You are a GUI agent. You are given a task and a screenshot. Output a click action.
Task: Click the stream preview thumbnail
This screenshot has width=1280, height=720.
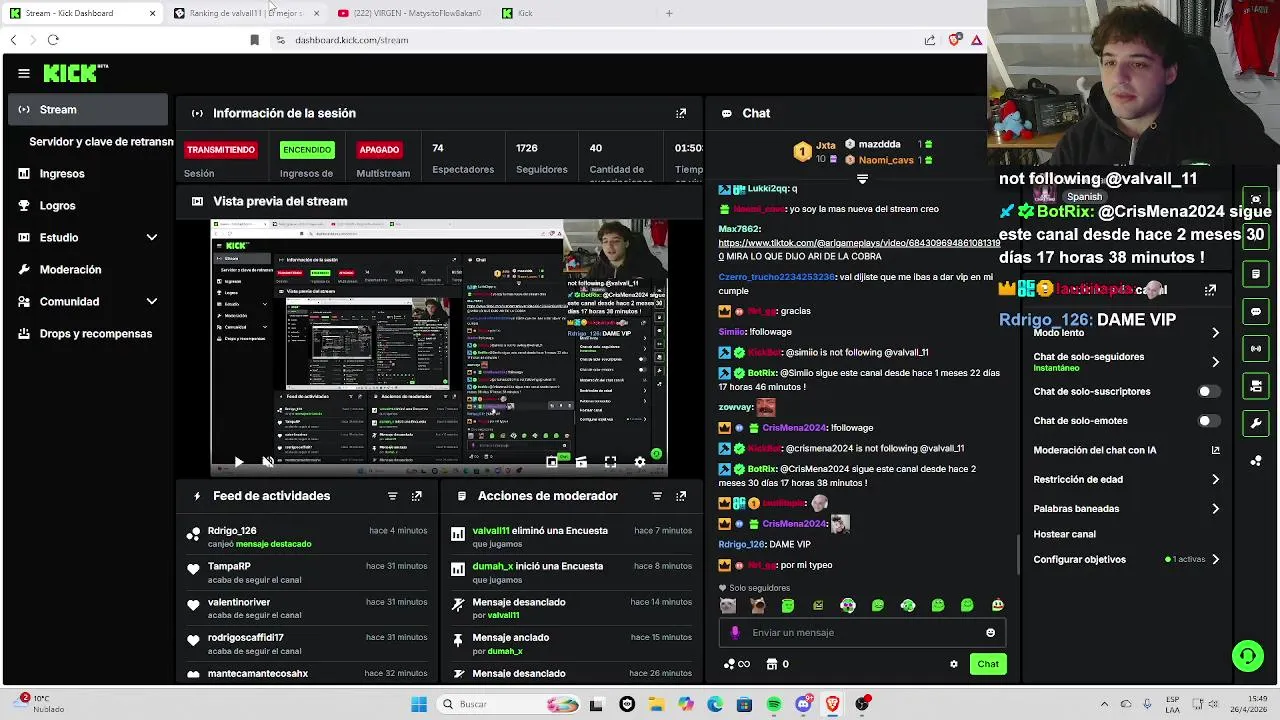(439, 348)
